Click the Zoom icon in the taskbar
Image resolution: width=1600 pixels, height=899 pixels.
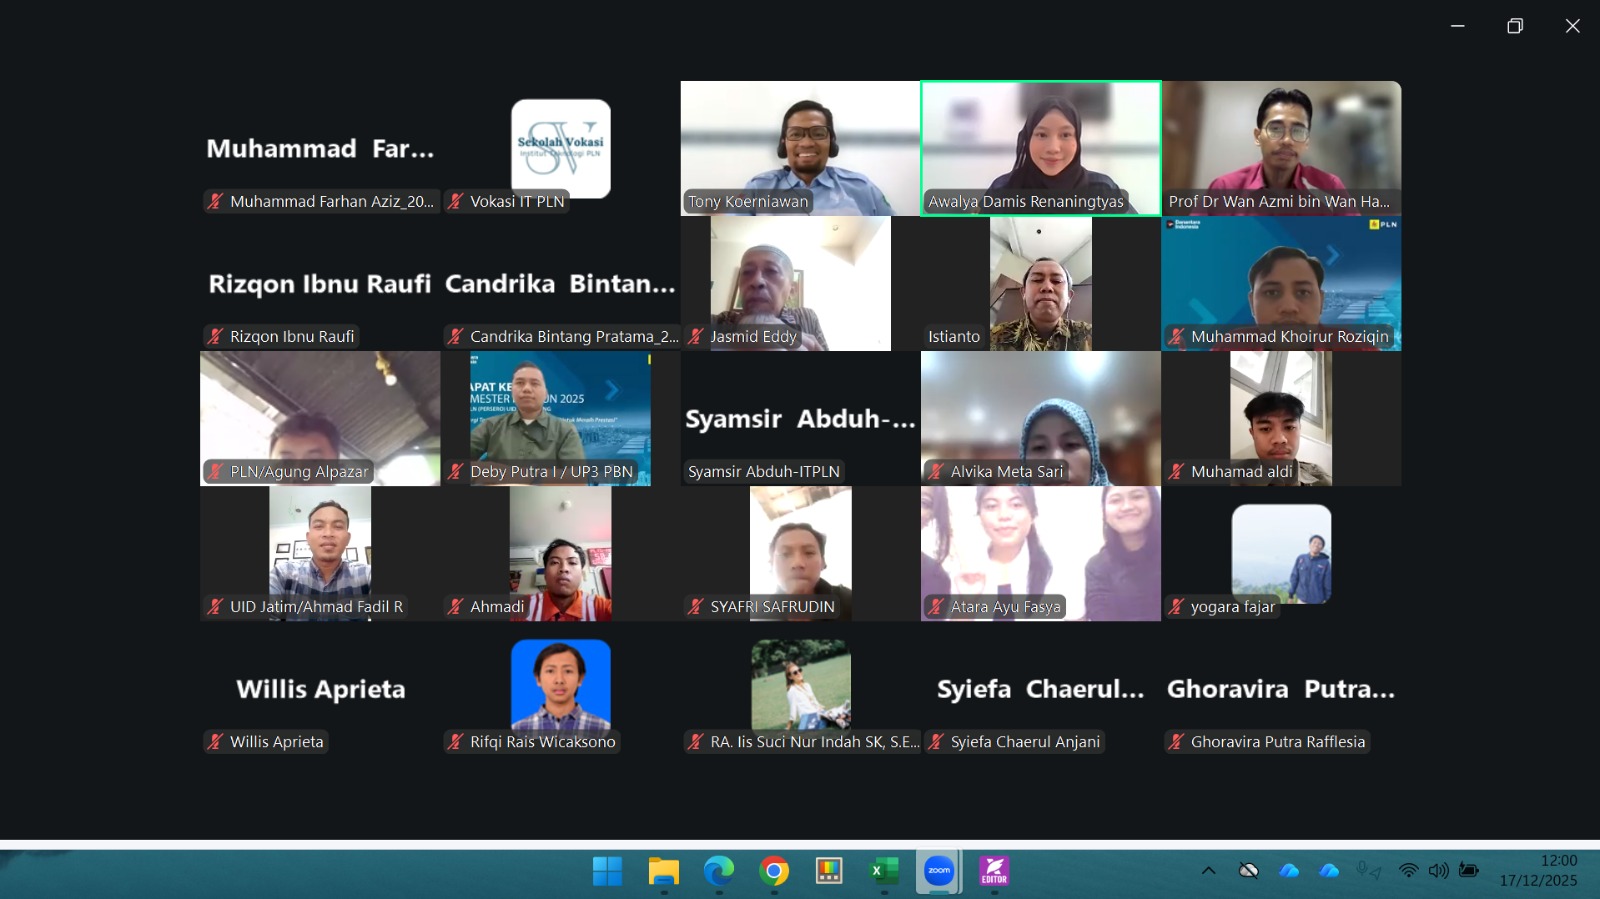pyautogui.click(x=939, y=871)
